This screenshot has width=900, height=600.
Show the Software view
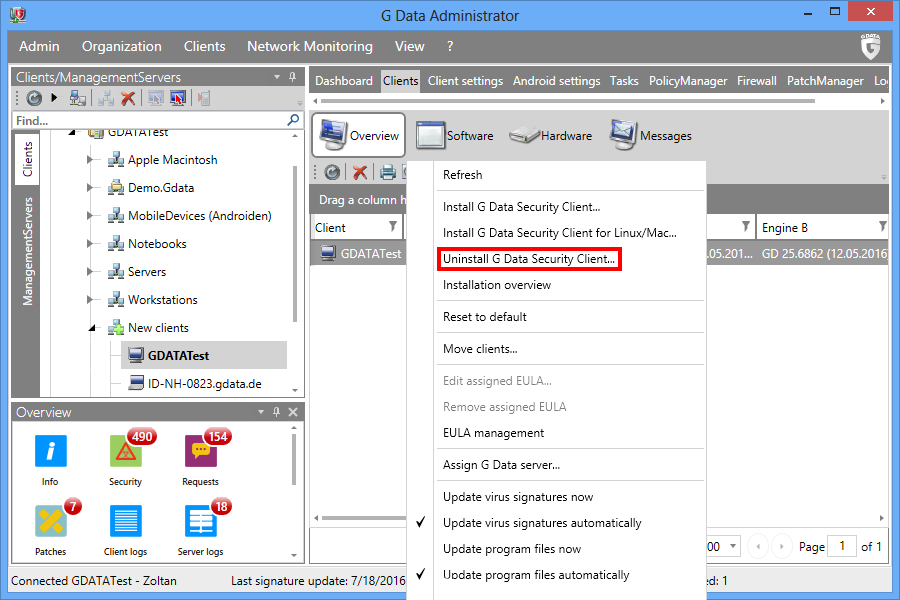point(455,136)
